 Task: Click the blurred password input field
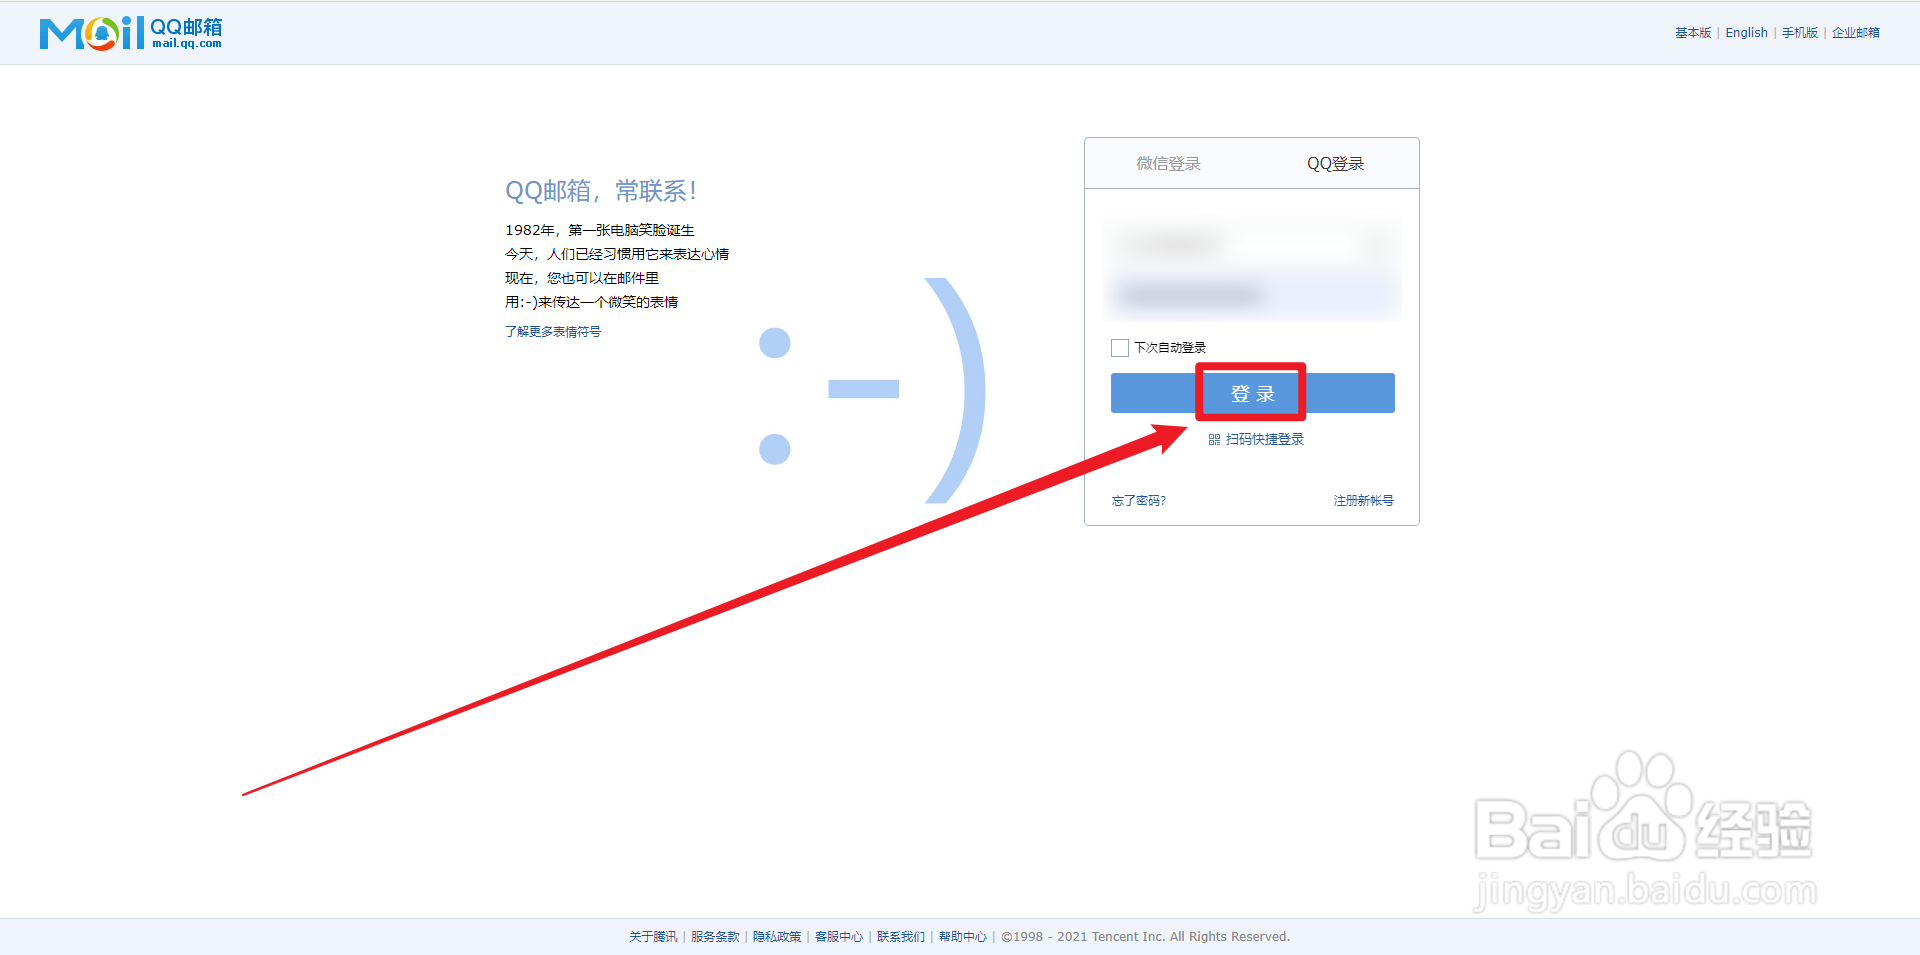pos(1252,295)
